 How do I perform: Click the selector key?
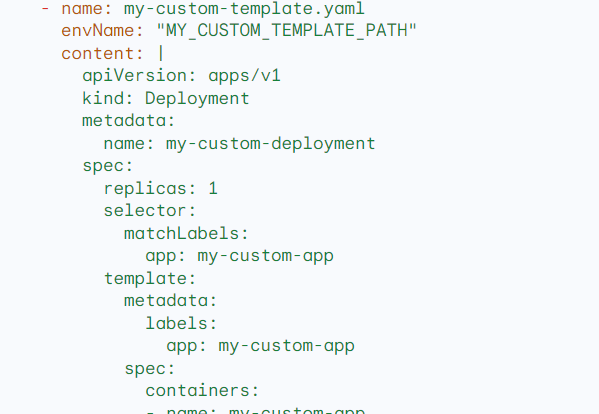150,211
